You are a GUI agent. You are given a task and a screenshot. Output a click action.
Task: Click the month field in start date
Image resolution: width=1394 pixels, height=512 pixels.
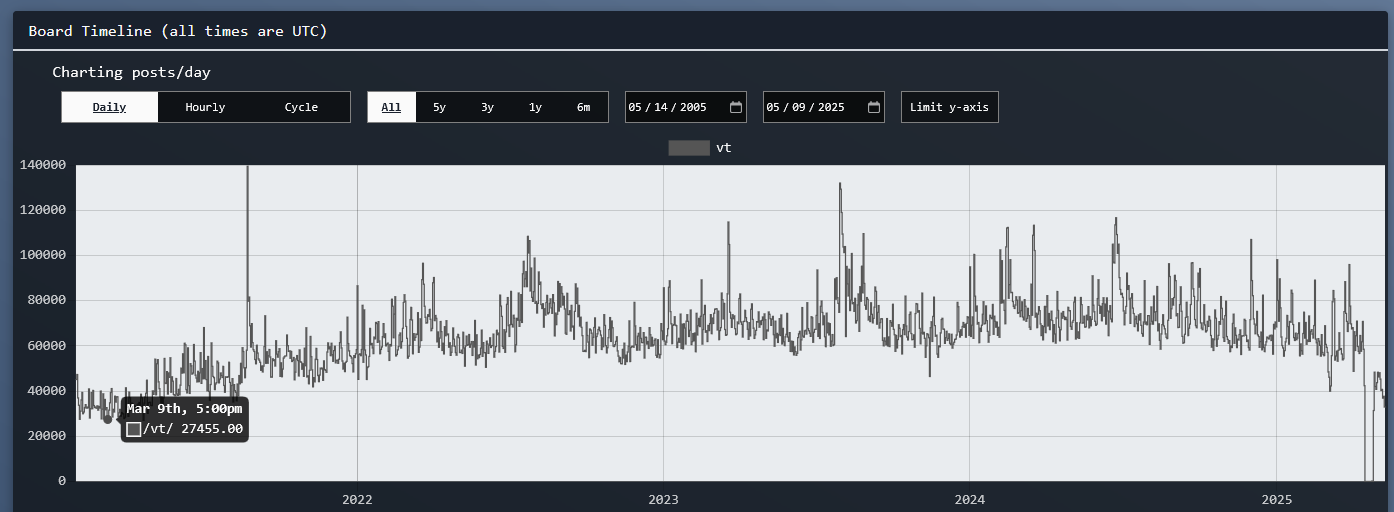point(635,107)
